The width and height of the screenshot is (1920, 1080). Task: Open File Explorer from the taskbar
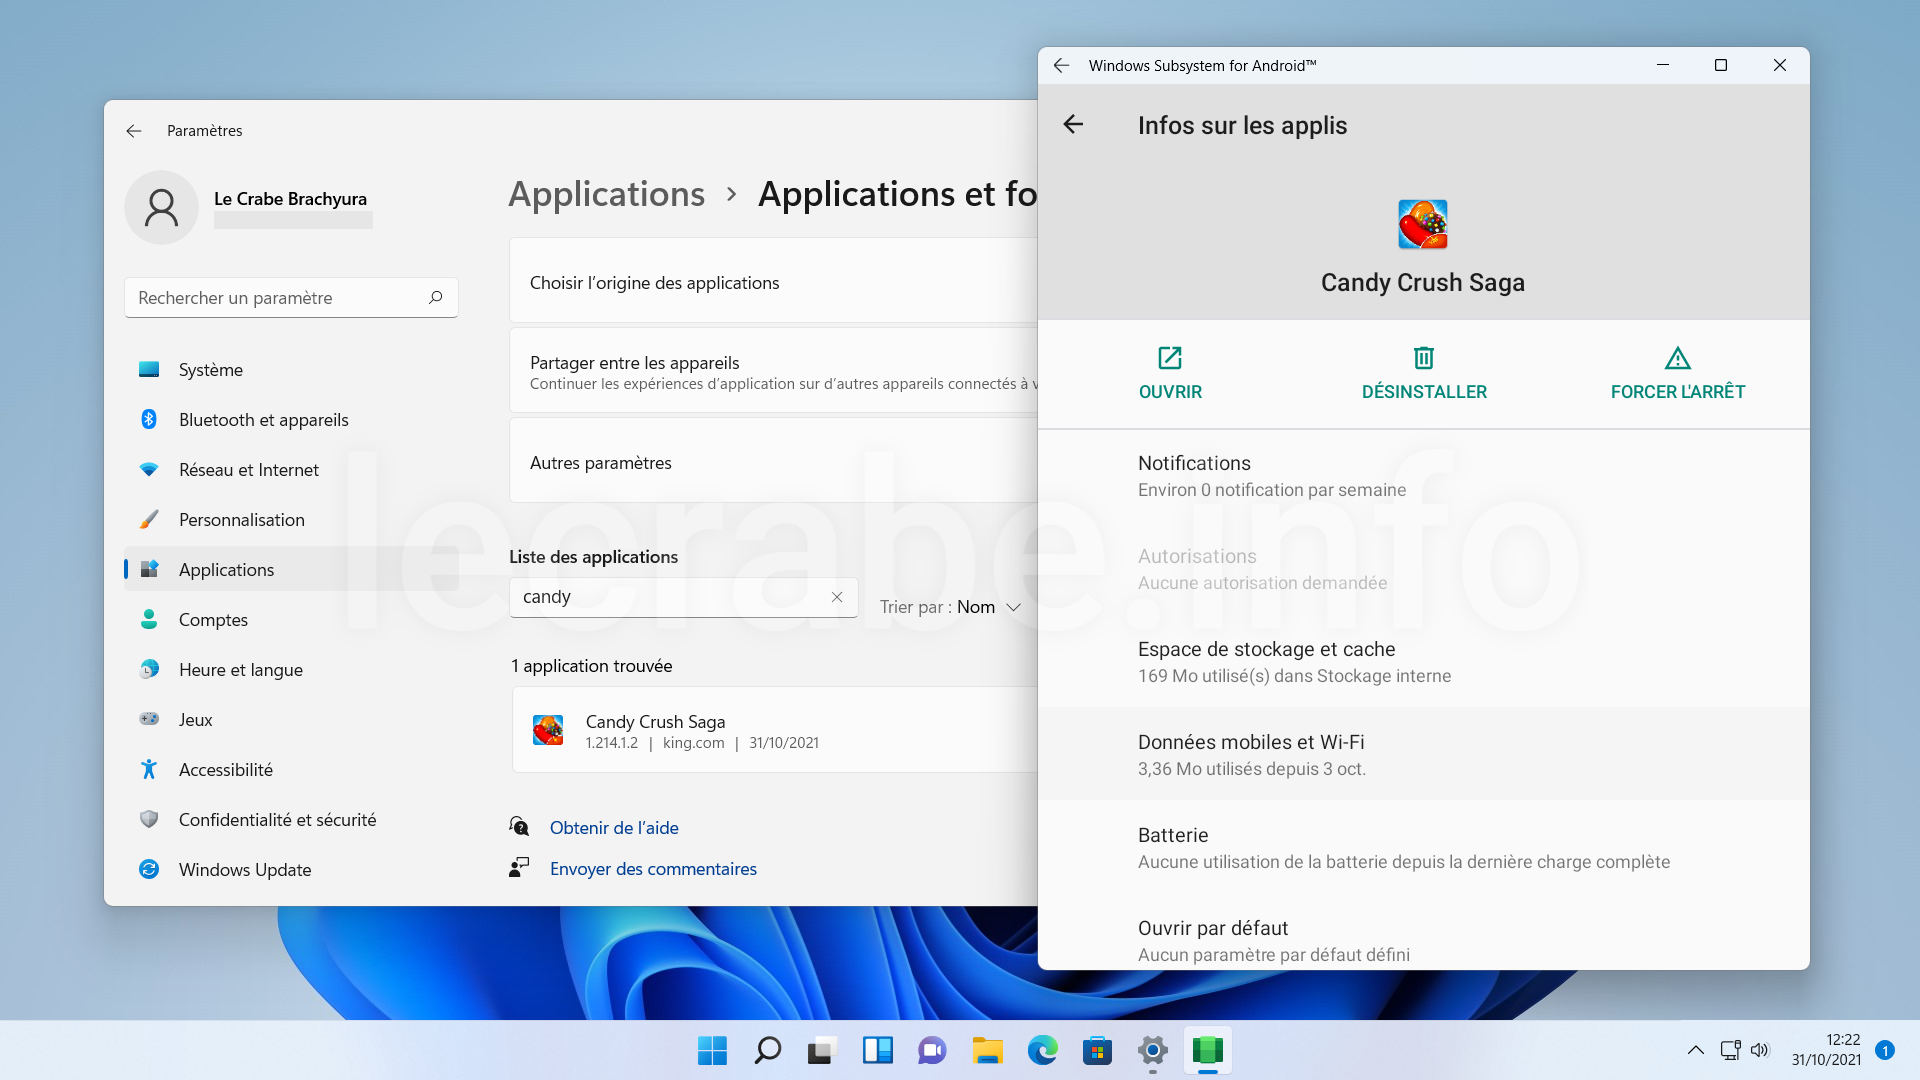point(987,1050)
